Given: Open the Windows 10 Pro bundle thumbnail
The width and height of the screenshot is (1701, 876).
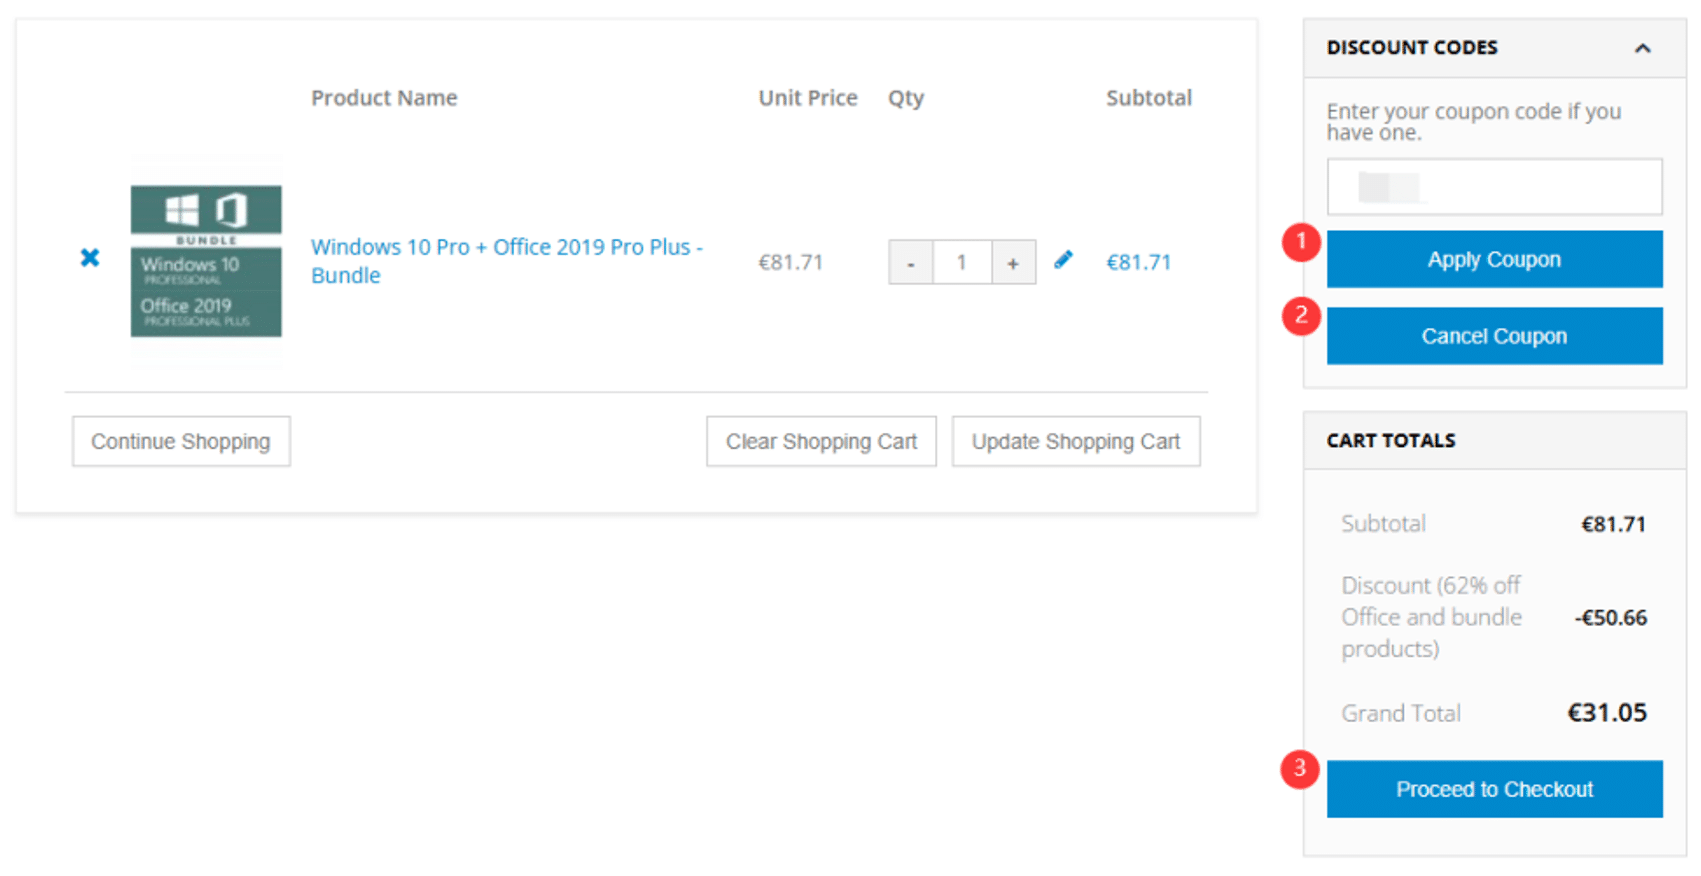Looking at the screenshot, I should pos(206,261).
